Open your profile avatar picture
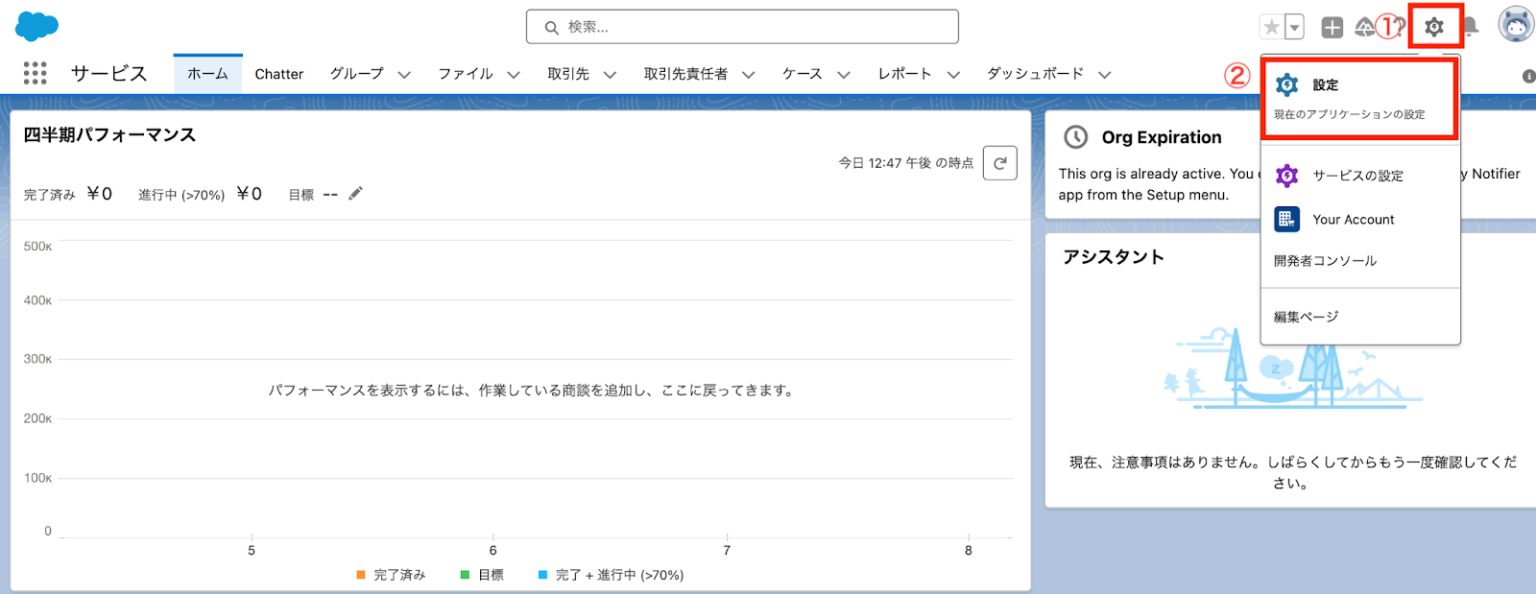Viewport: 1536px width, 594px height. (1514, 26)
